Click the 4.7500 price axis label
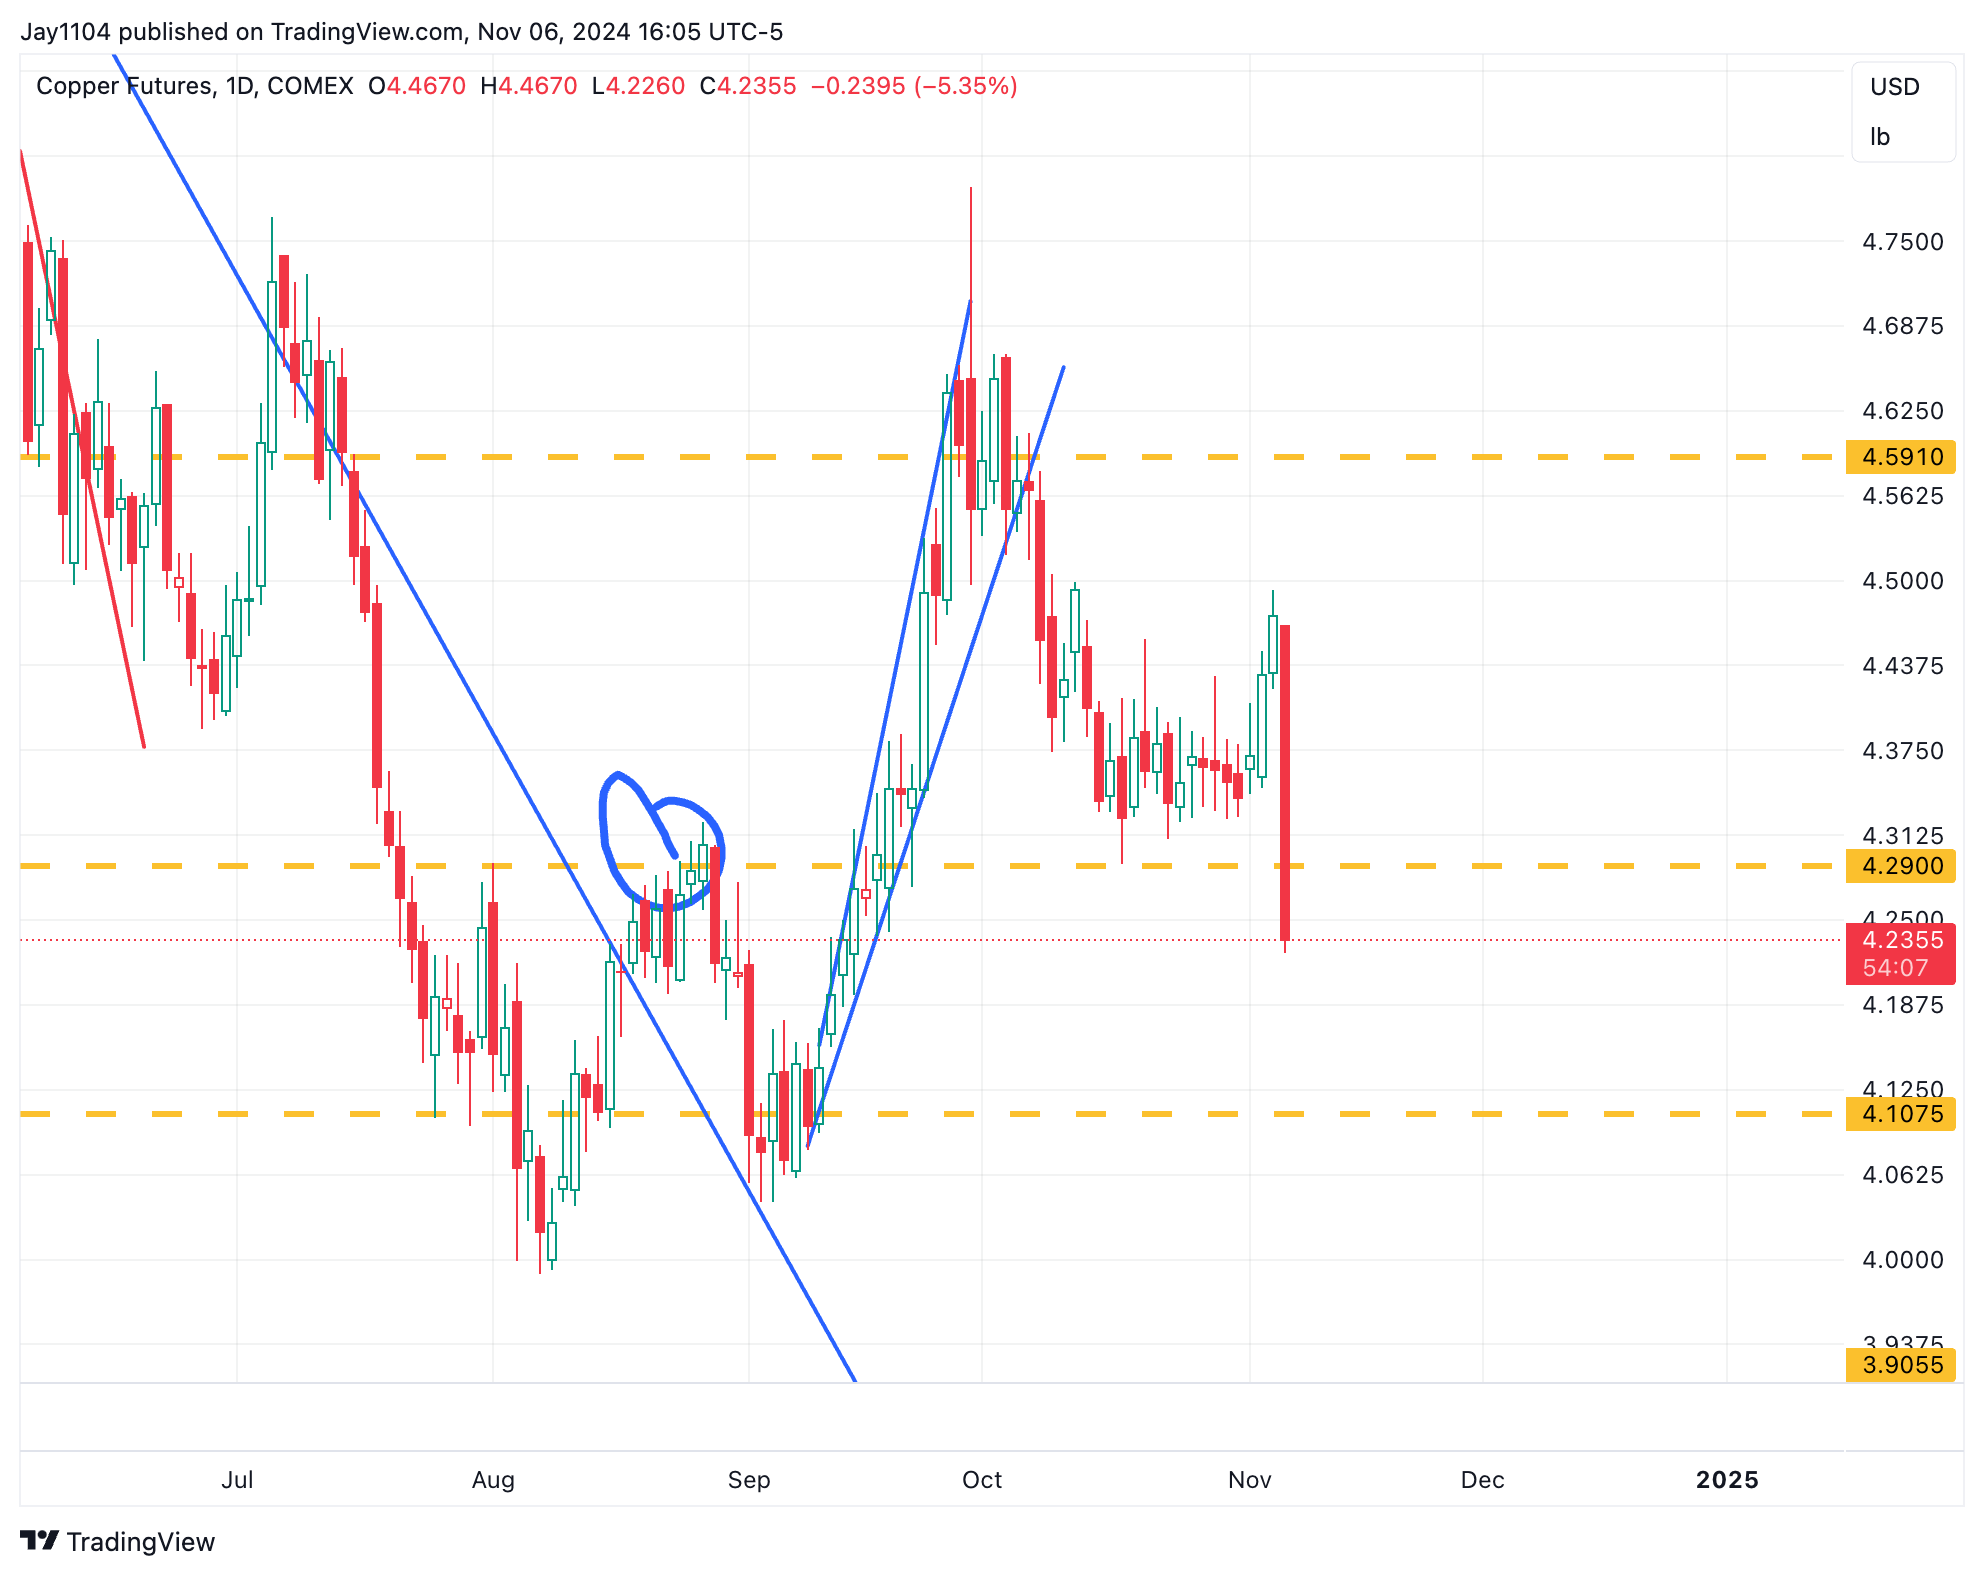 pyautogui.click(x=1903, y=242)
